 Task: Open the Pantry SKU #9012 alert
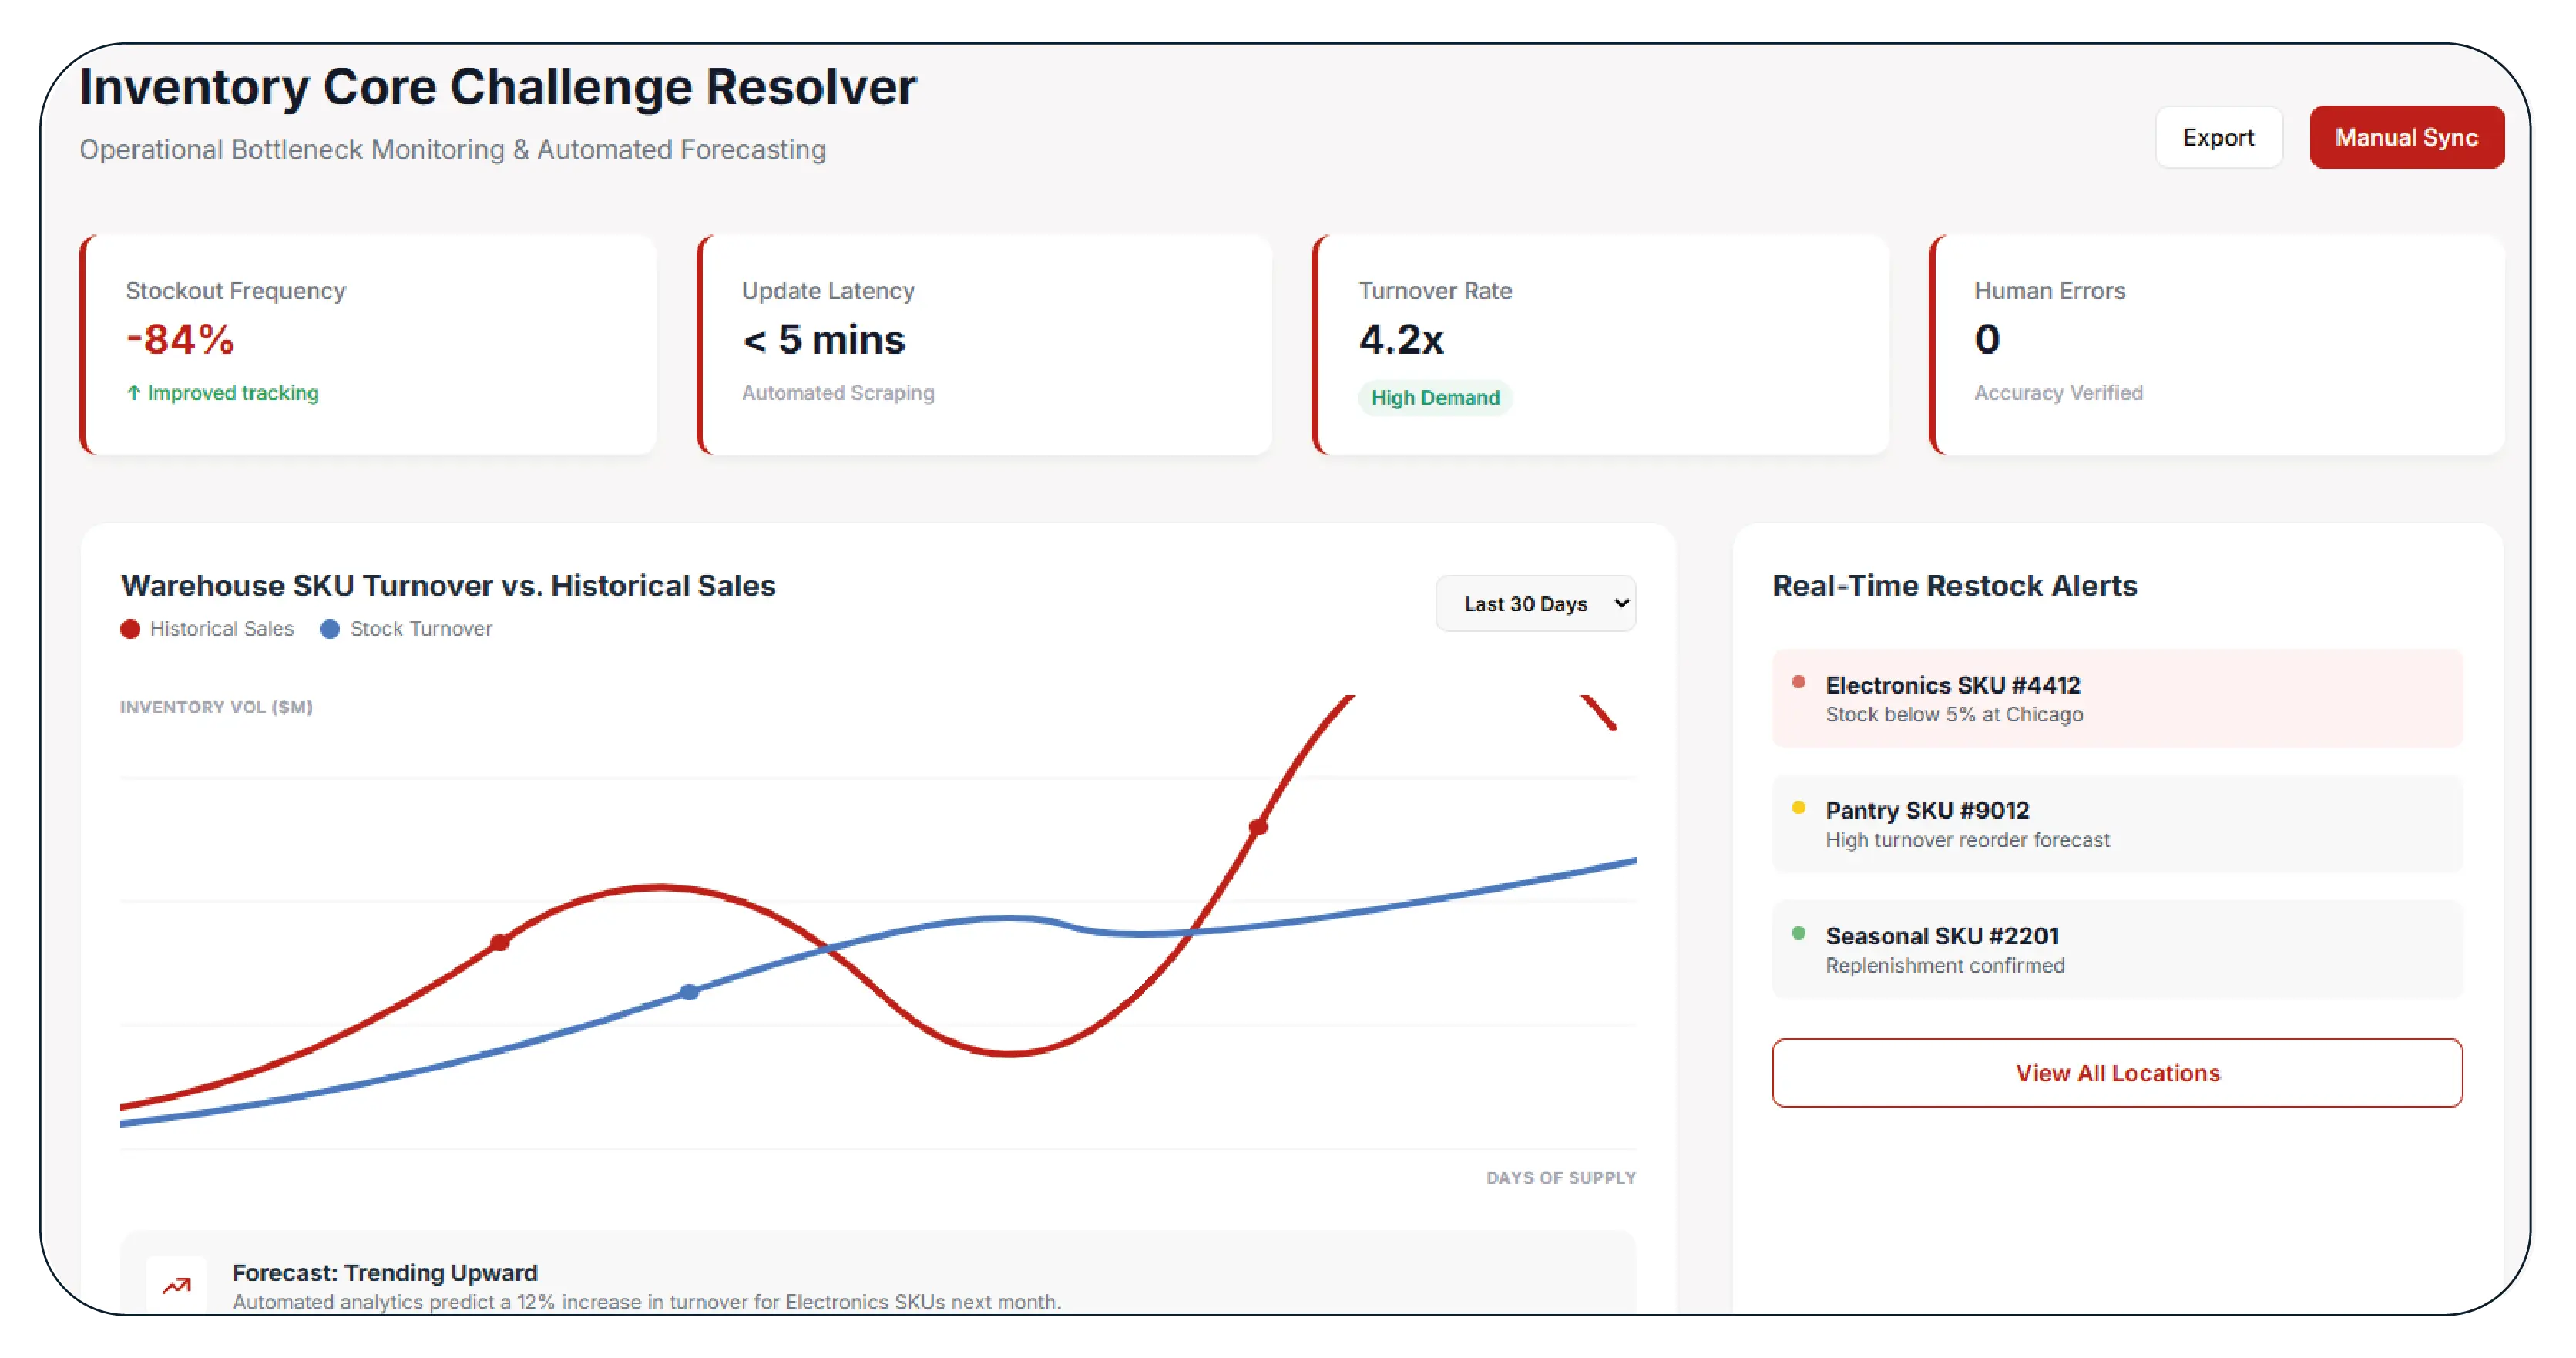click(2116, 824)
